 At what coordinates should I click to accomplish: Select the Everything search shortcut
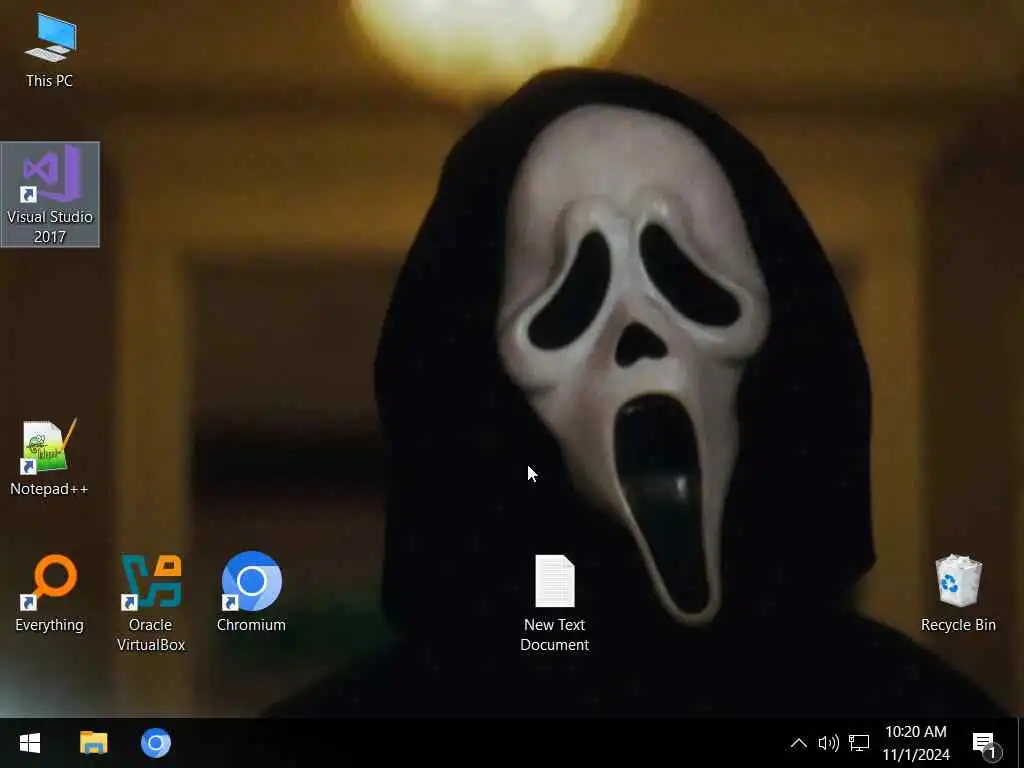(50, 593)
